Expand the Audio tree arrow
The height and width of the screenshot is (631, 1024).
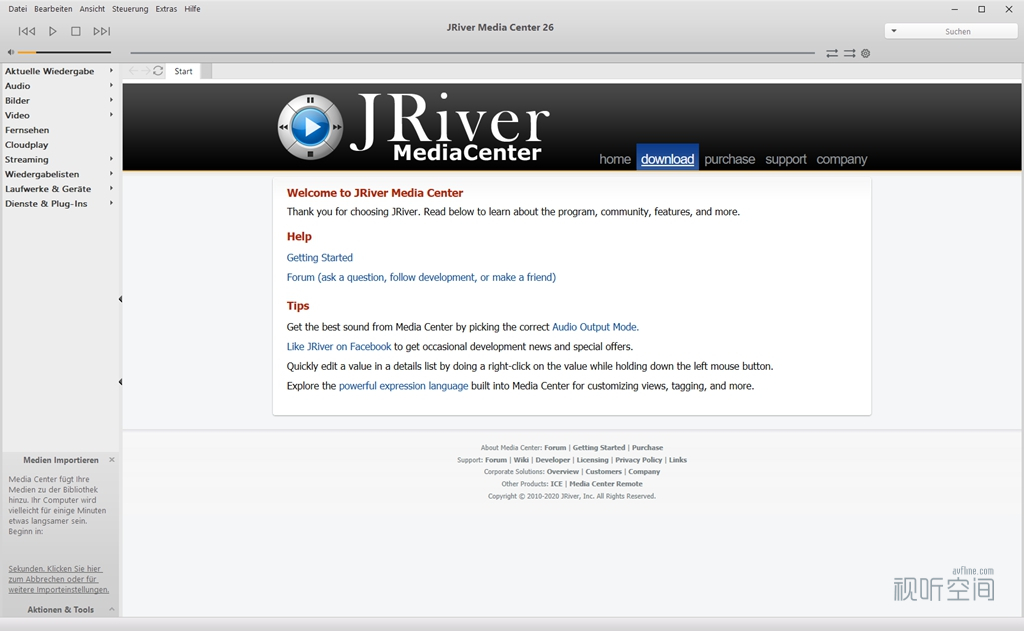pyautogui.click(x=111, y=86)
